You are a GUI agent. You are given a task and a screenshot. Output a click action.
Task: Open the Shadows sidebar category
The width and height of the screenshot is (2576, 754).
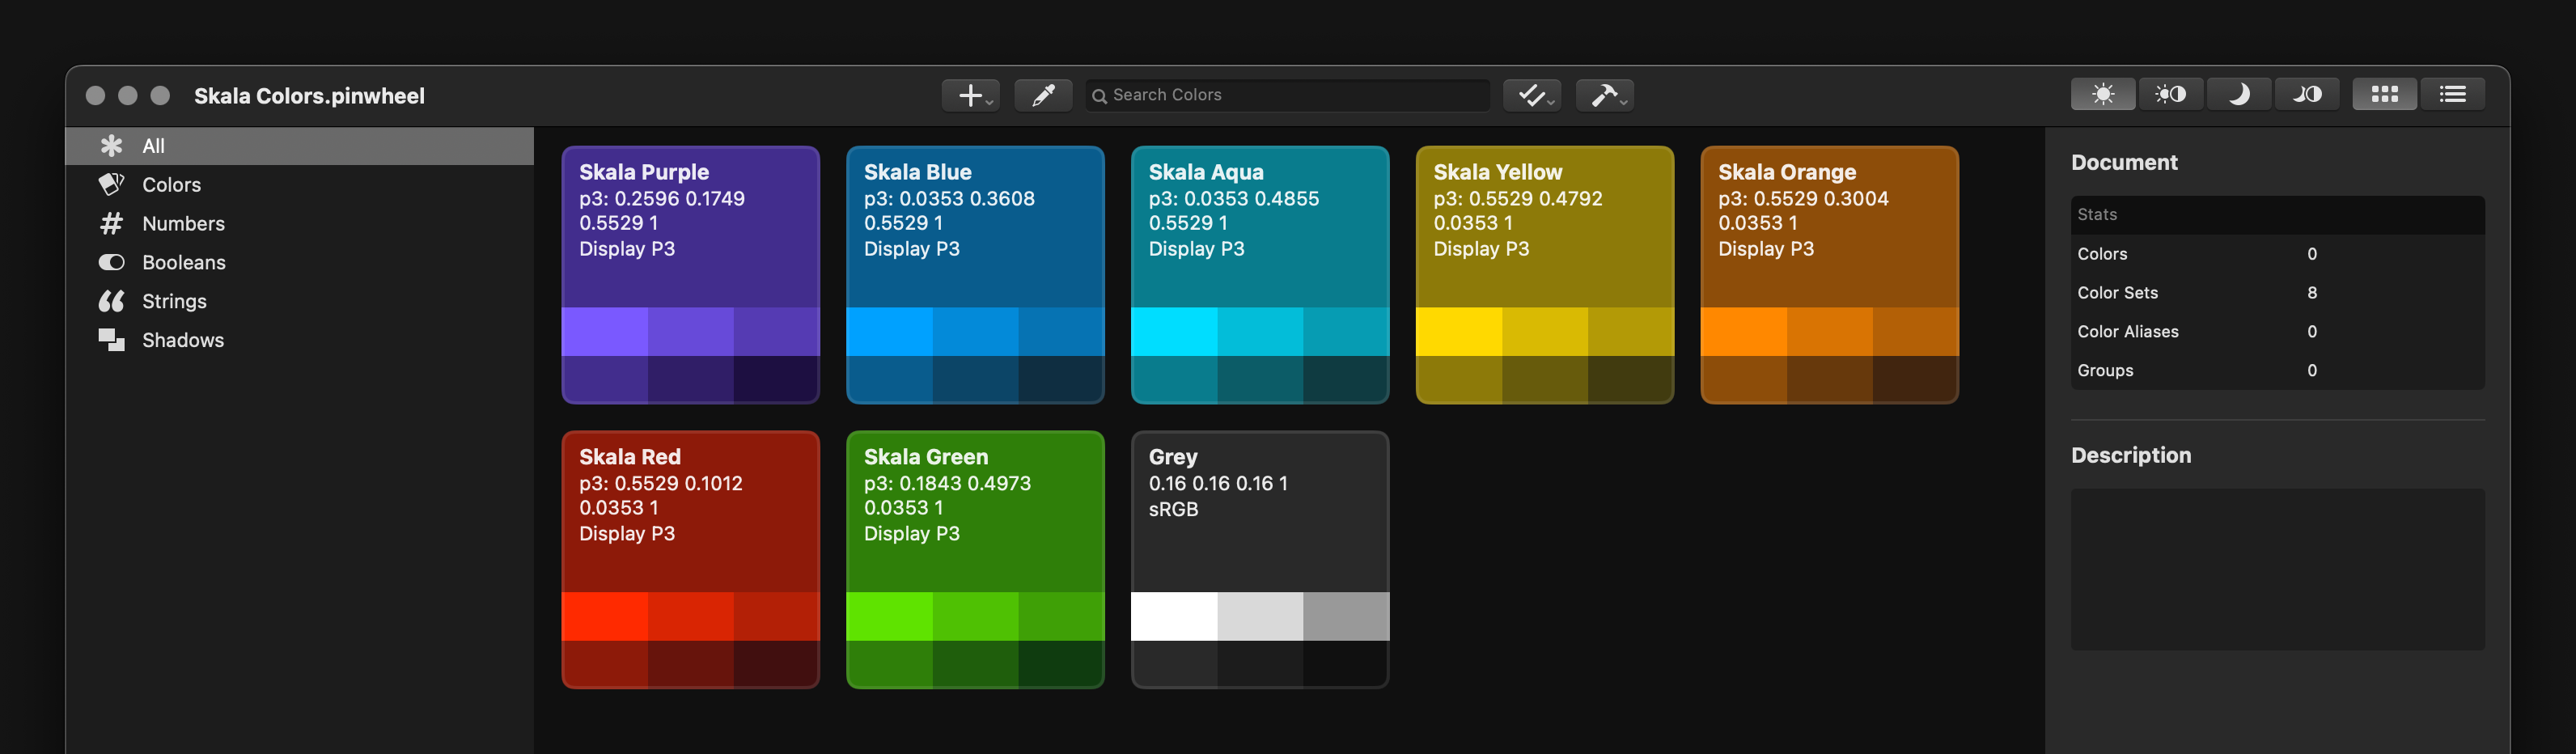300,340
